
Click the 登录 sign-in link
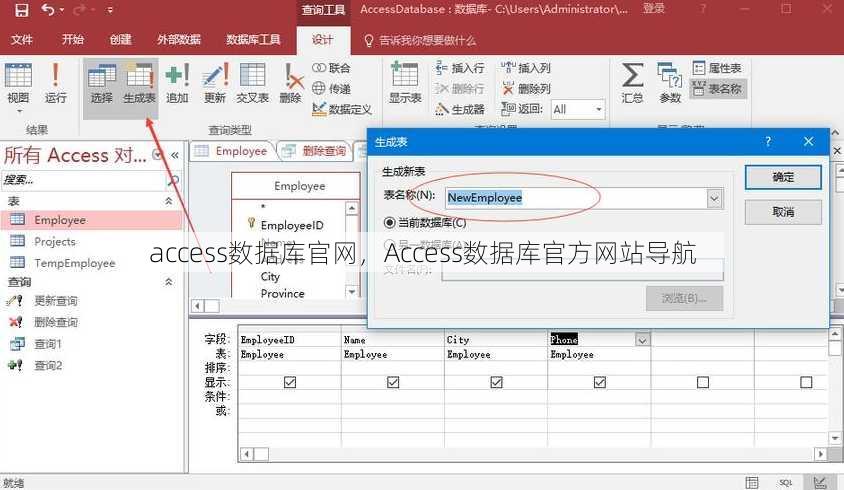653,9
